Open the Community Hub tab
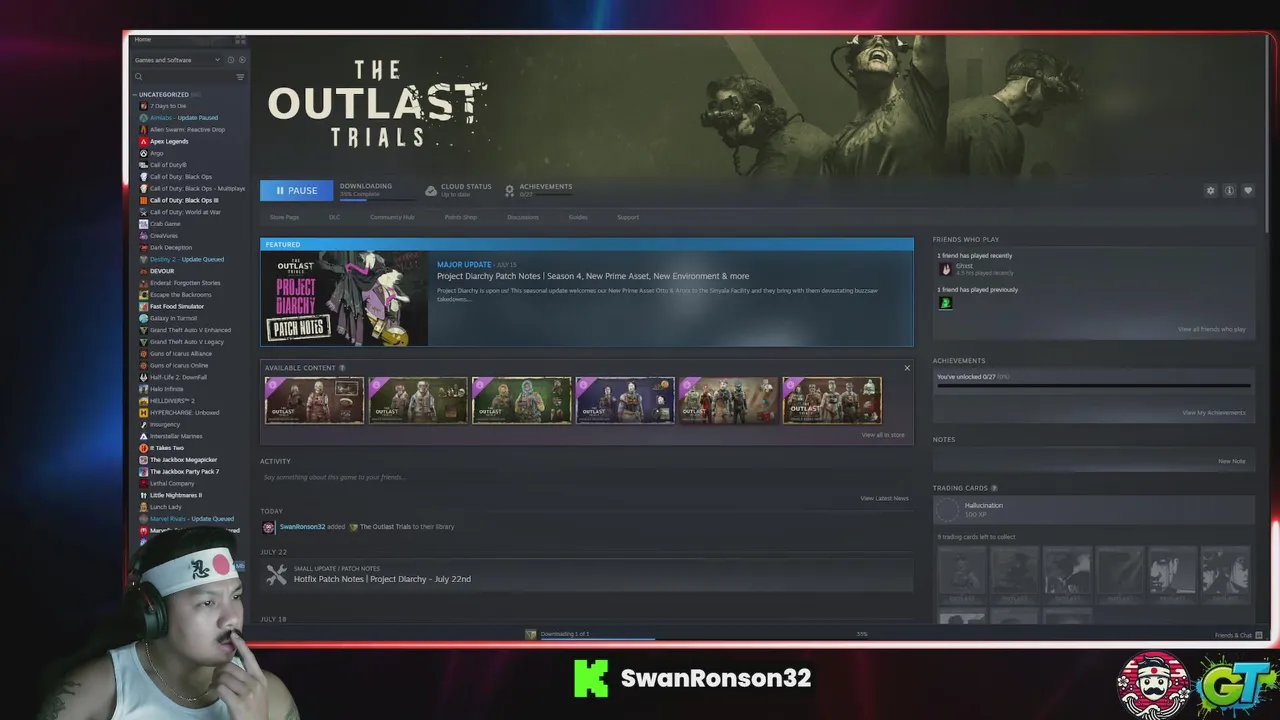1280x720 pixels. [392, 217]
